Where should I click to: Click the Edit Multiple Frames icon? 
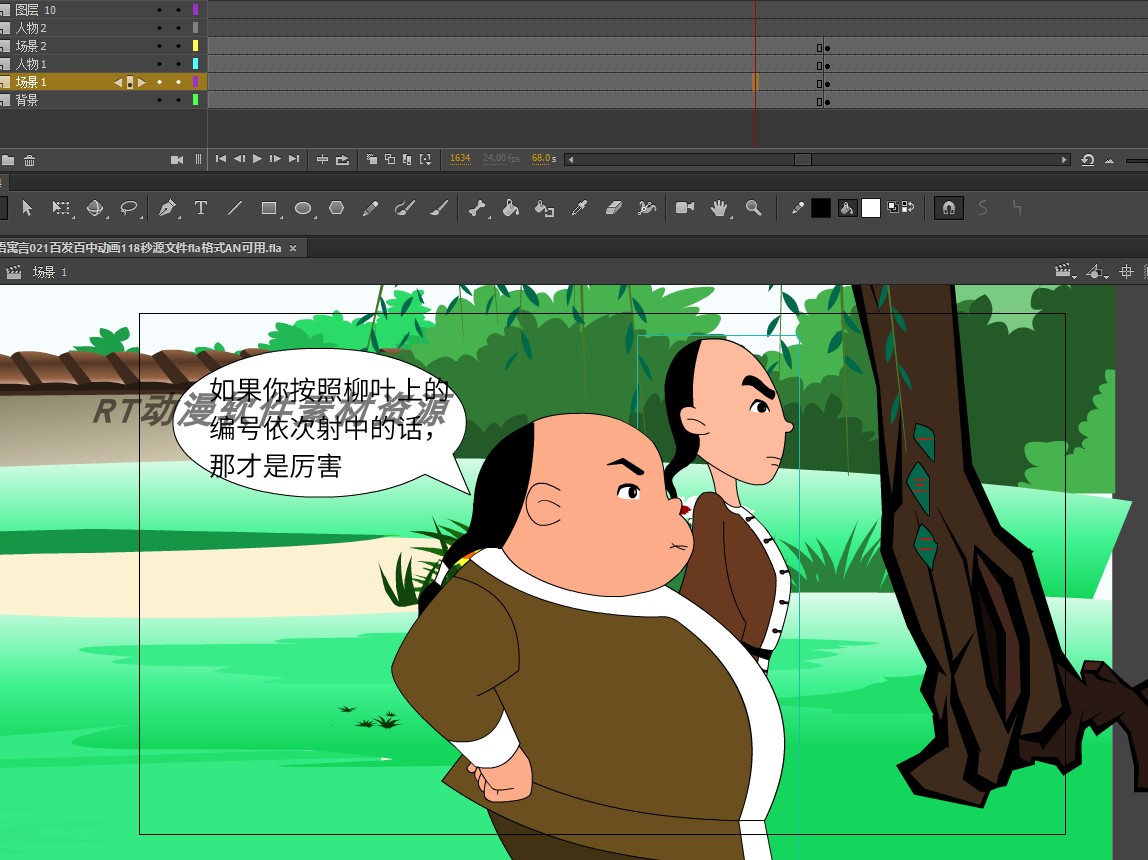coord(407,159)
